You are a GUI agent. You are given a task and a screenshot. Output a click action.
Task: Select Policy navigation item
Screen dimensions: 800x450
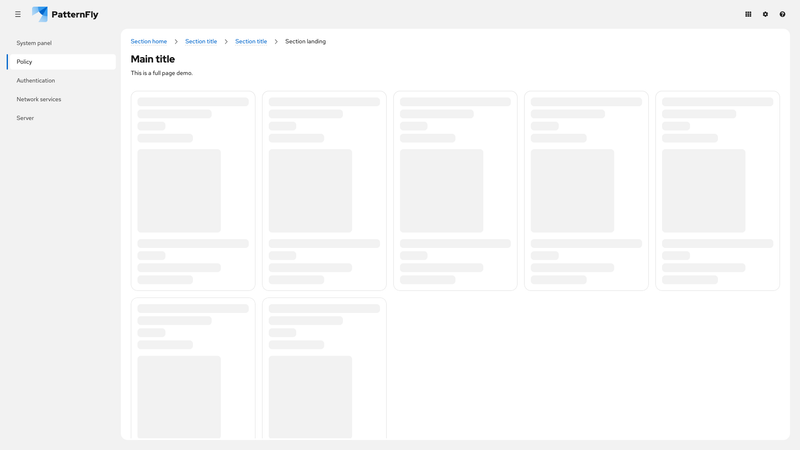point(61,62)
